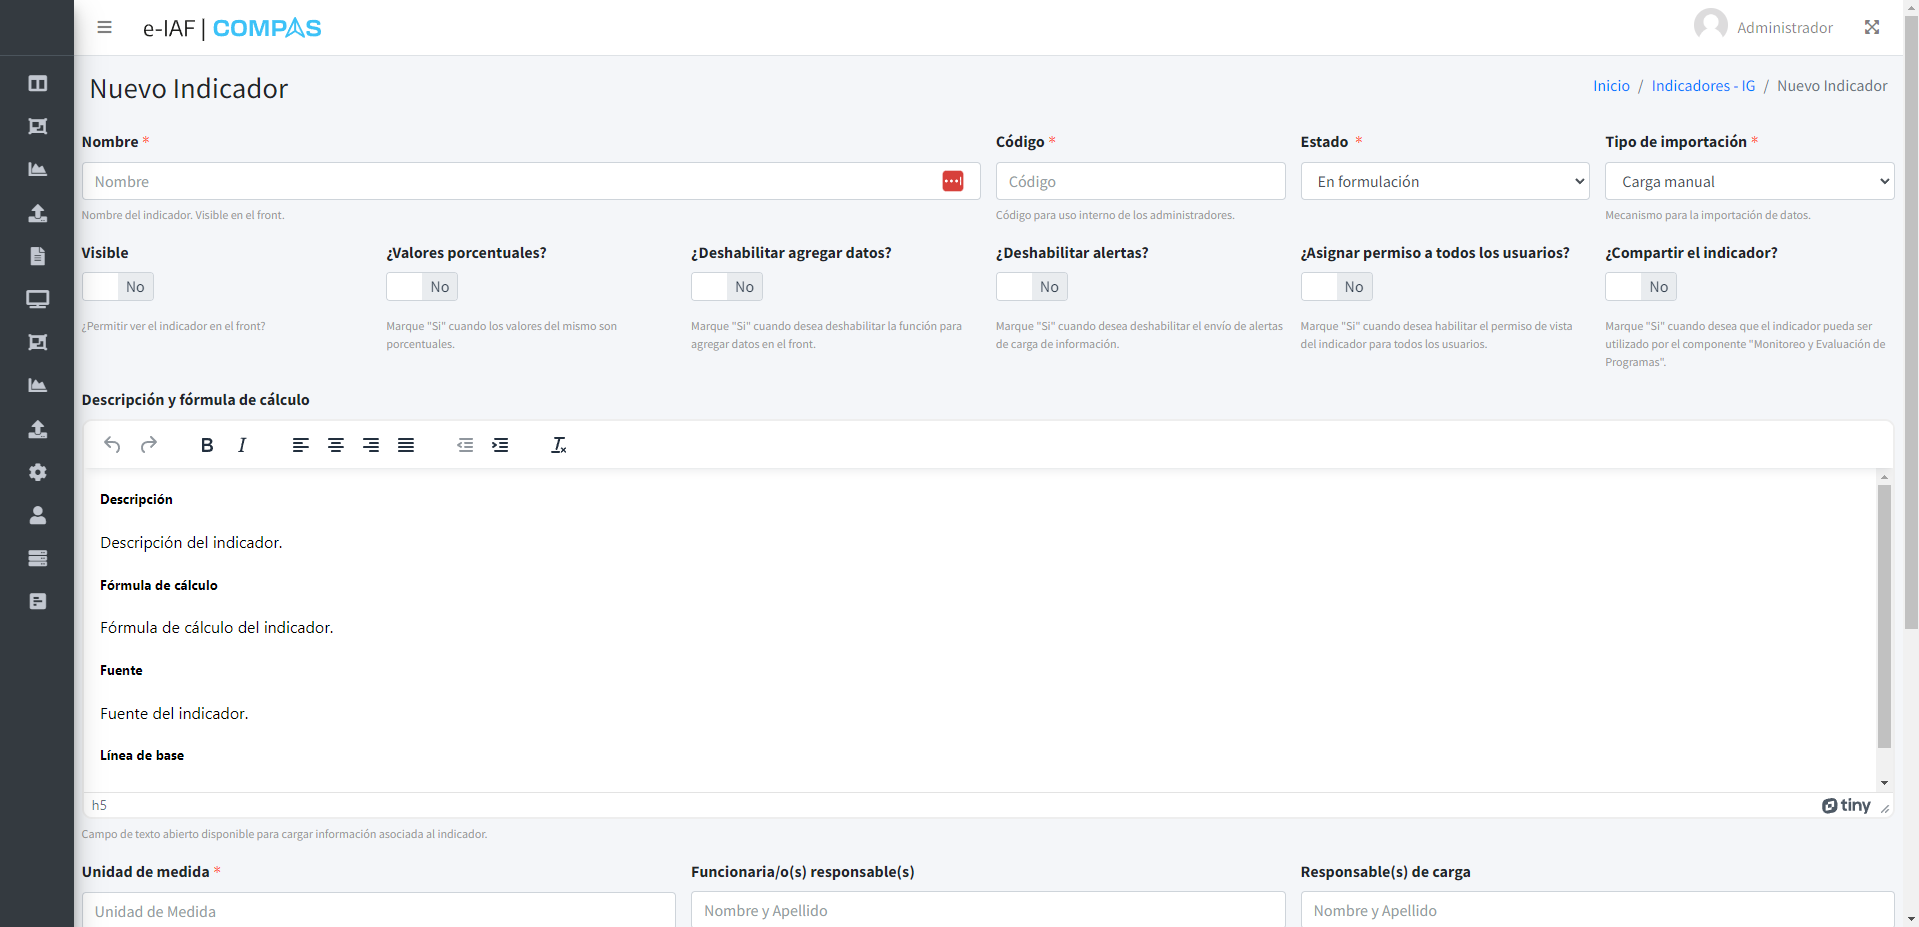
Task: Toggle the Visible switch
Action: [x=118, y=287]
